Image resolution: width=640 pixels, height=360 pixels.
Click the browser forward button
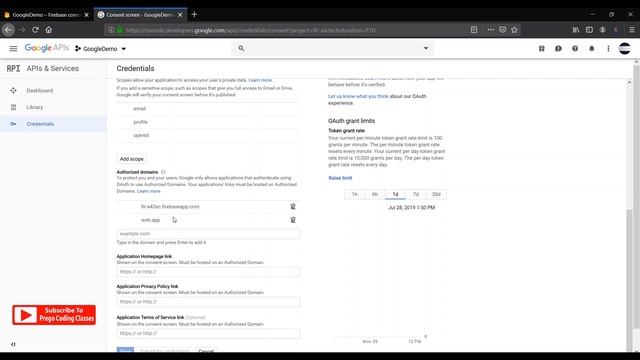tap(22, 30)
